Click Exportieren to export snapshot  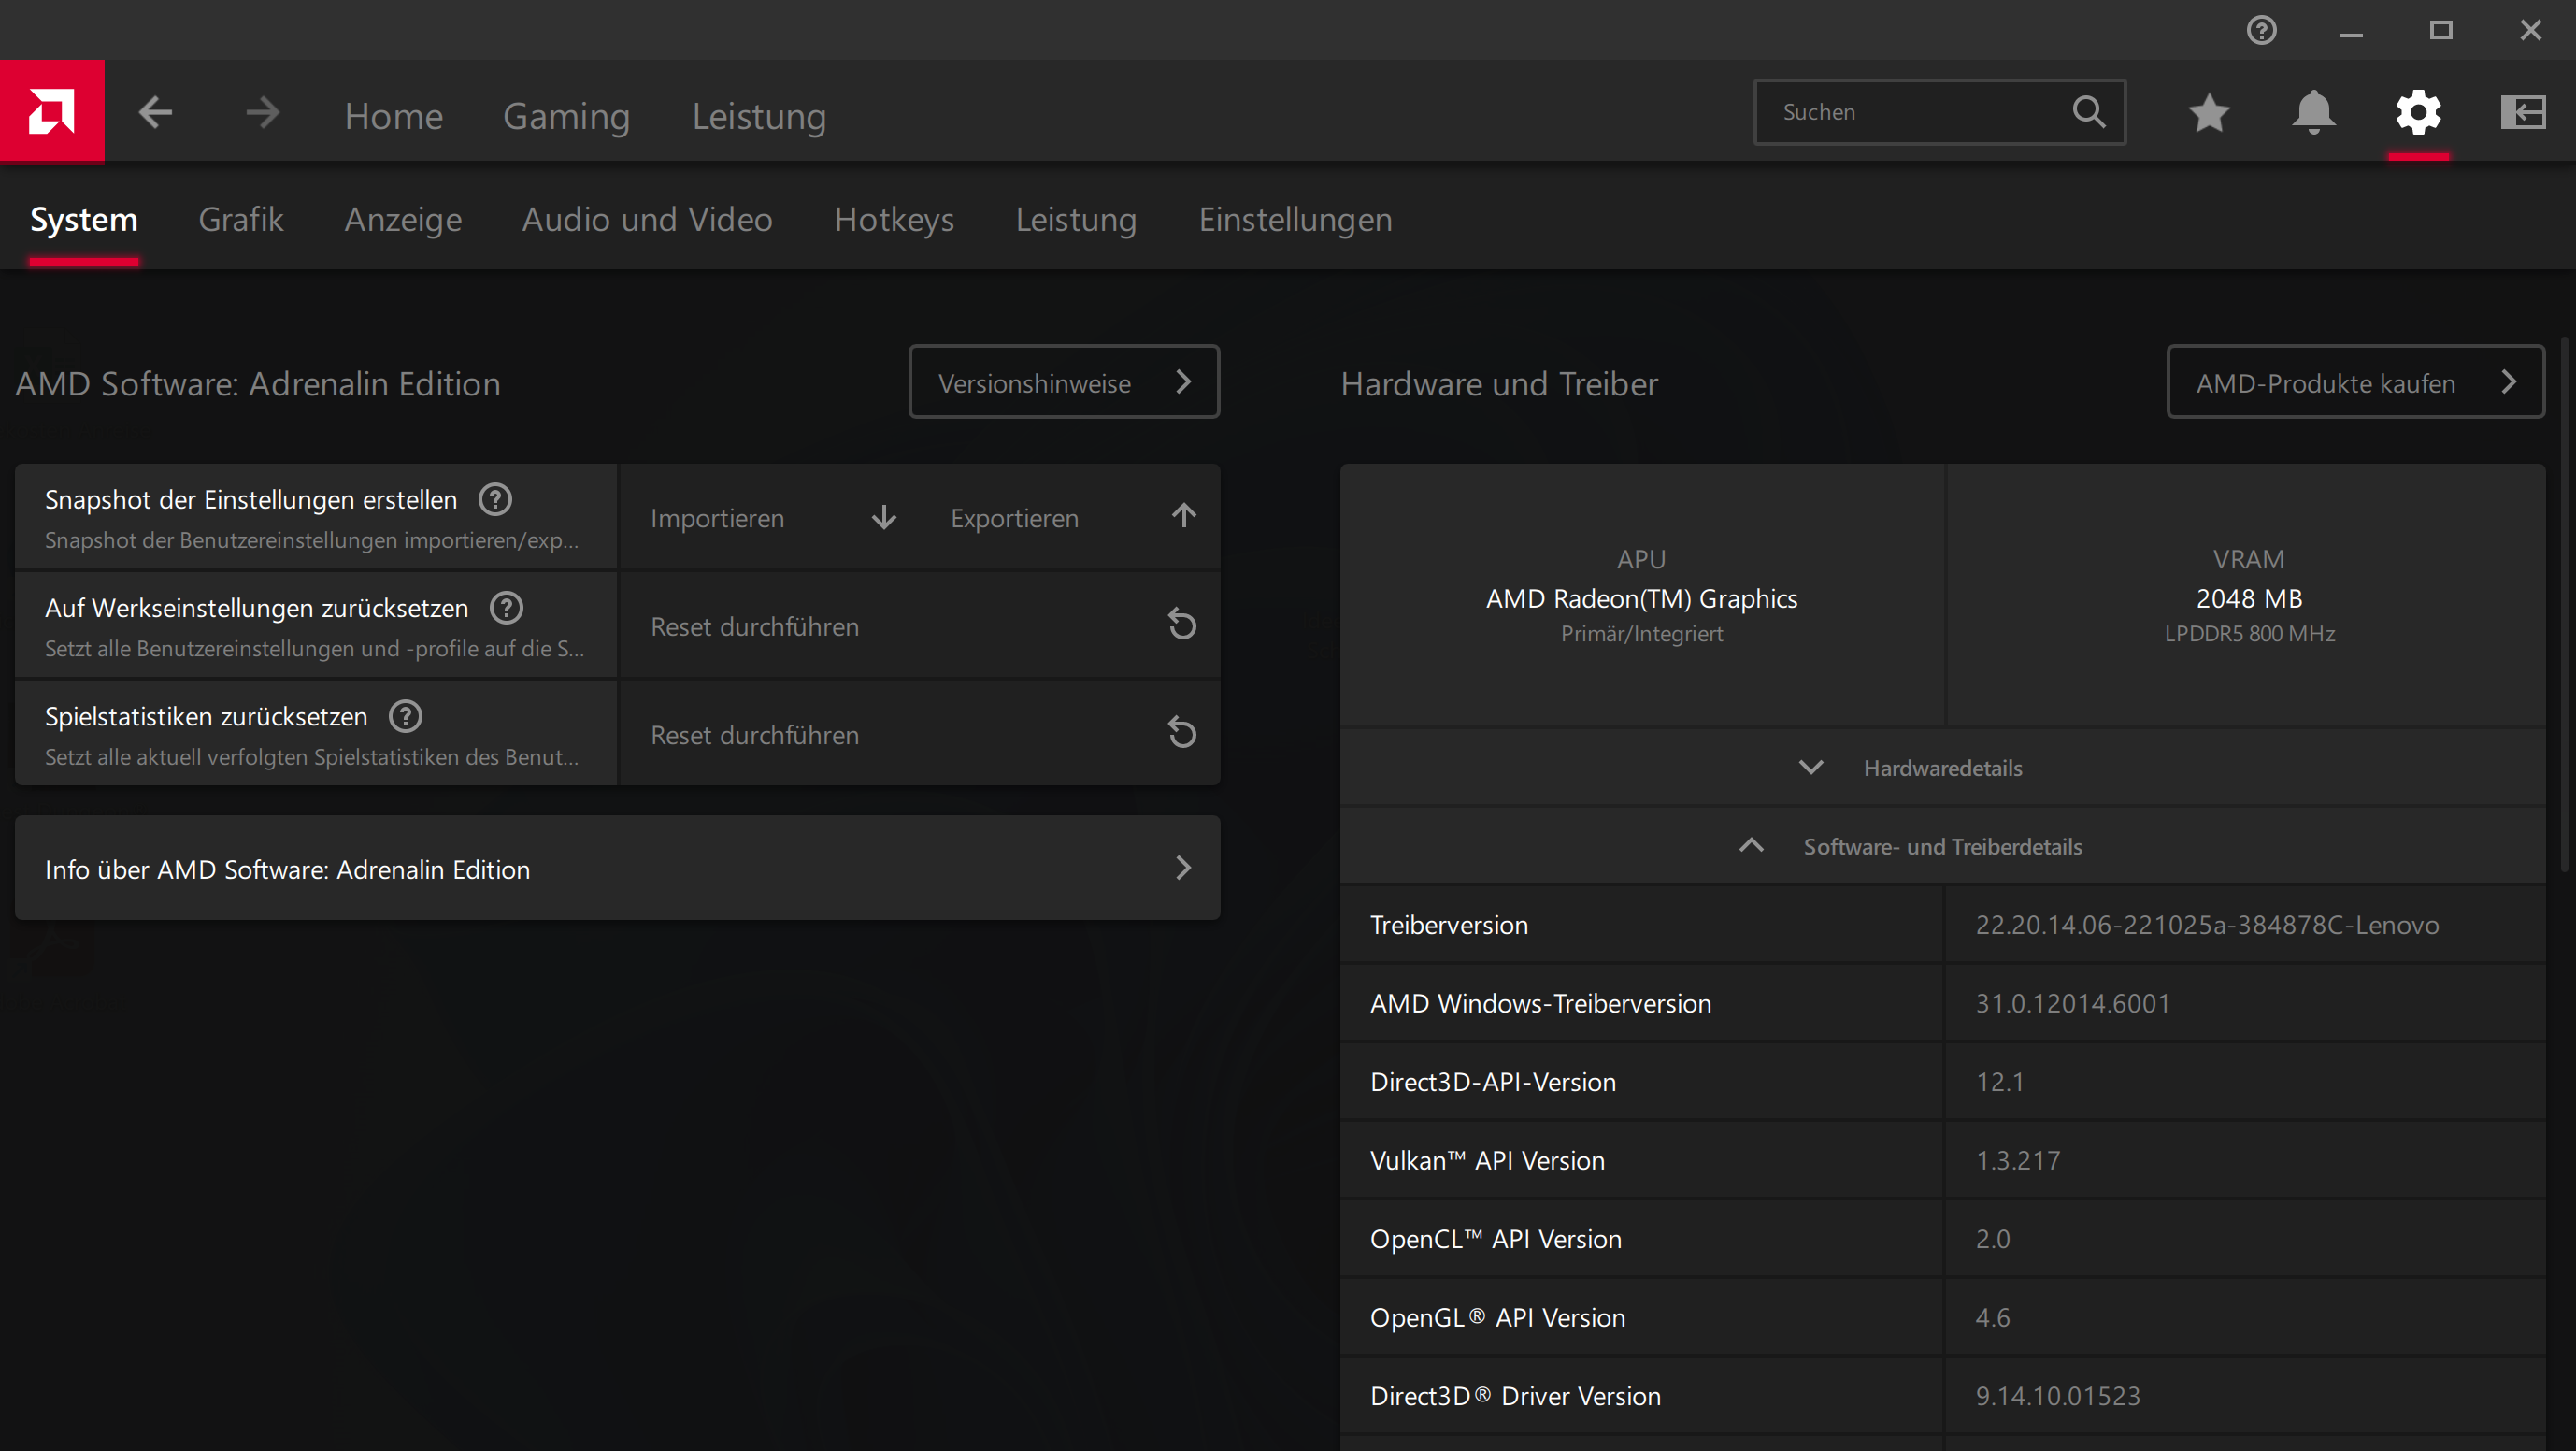[x=1014, y=518]
